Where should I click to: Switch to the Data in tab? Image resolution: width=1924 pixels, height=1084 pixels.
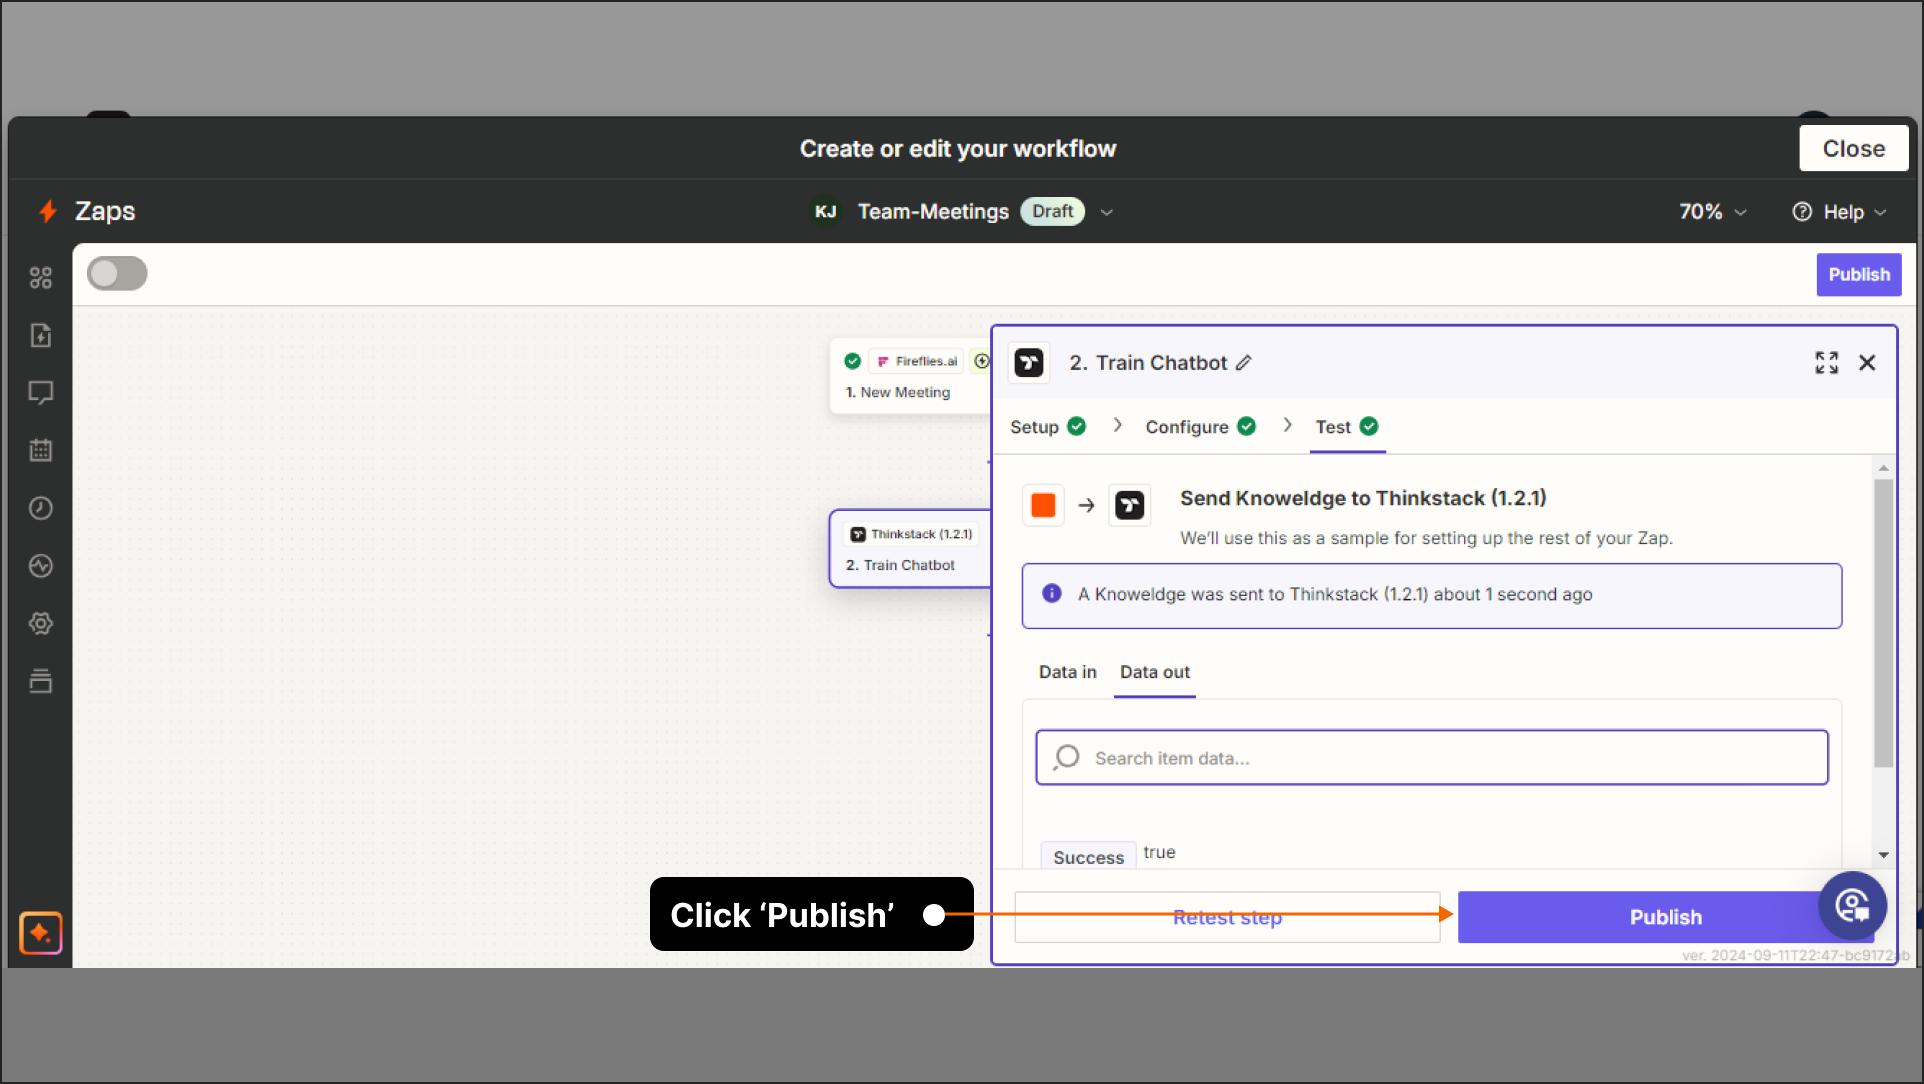point(1067,672)
